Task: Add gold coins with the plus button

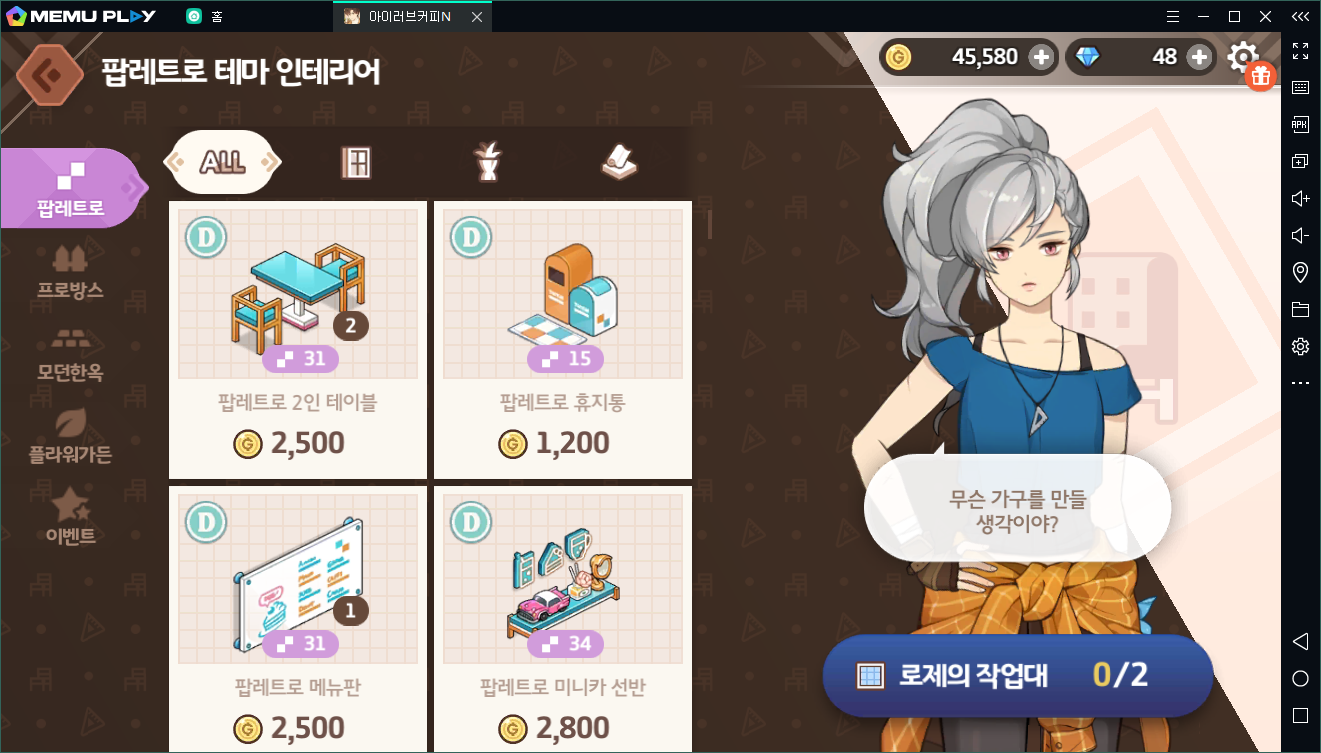Action: click(x=1041, y=57)
